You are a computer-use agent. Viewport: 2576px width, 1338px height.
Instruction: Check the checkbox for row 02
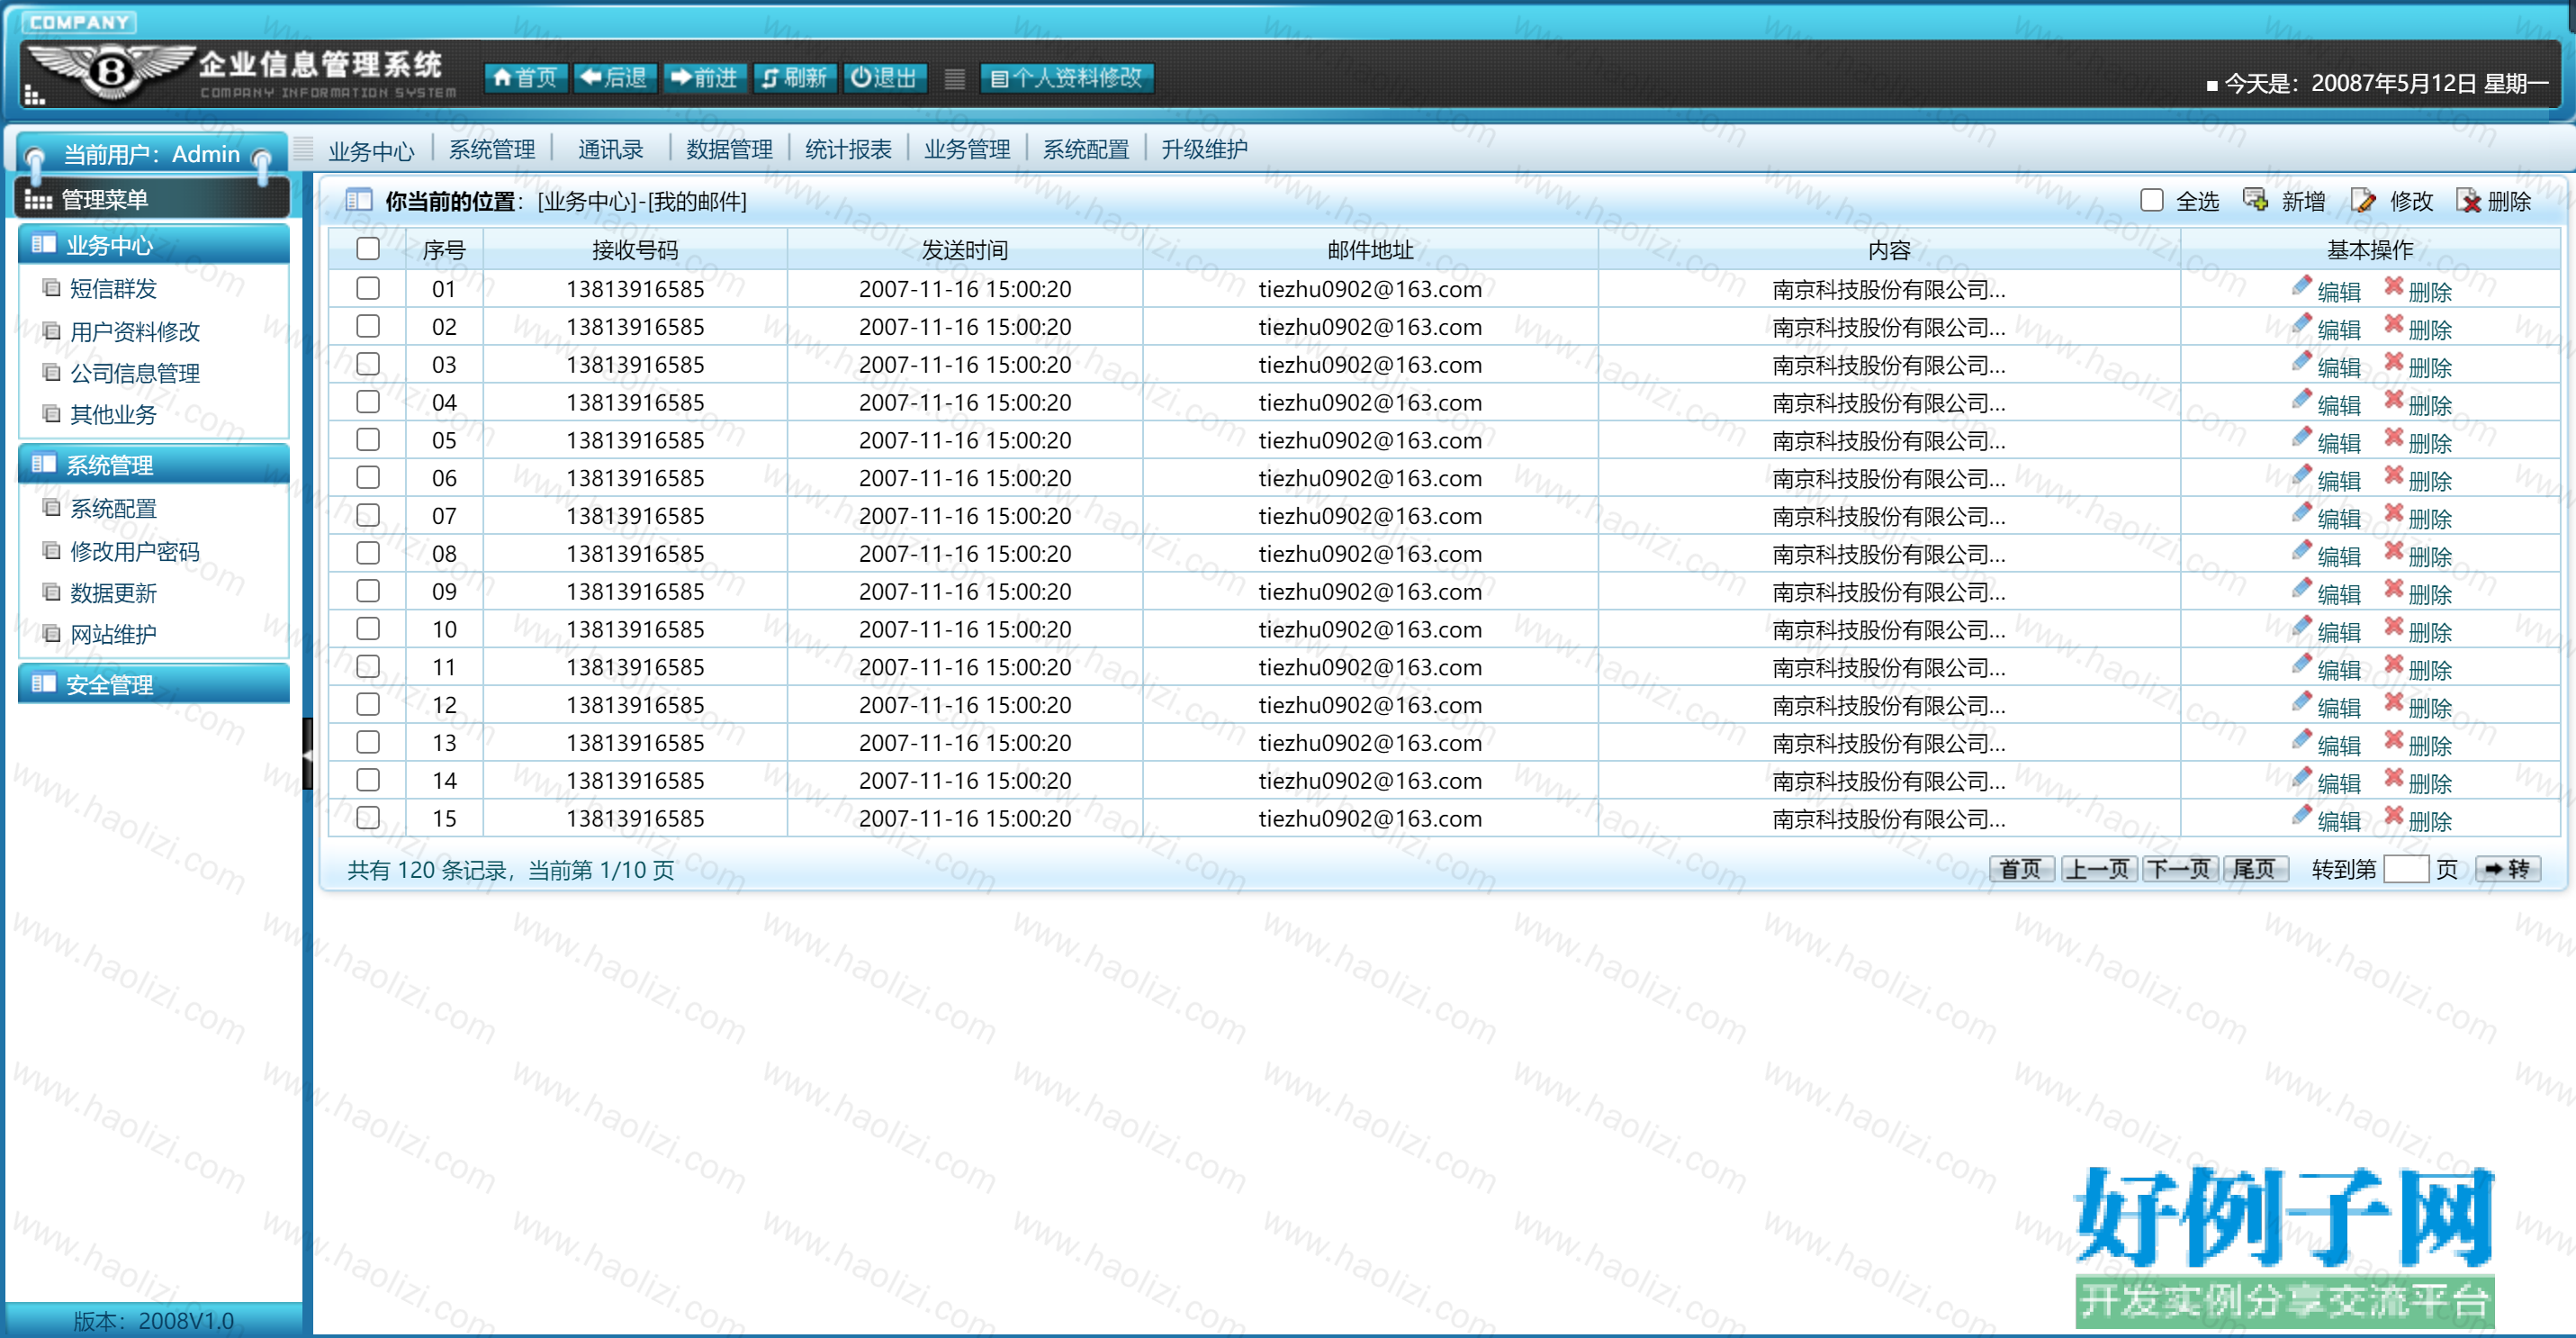point(368,326)
